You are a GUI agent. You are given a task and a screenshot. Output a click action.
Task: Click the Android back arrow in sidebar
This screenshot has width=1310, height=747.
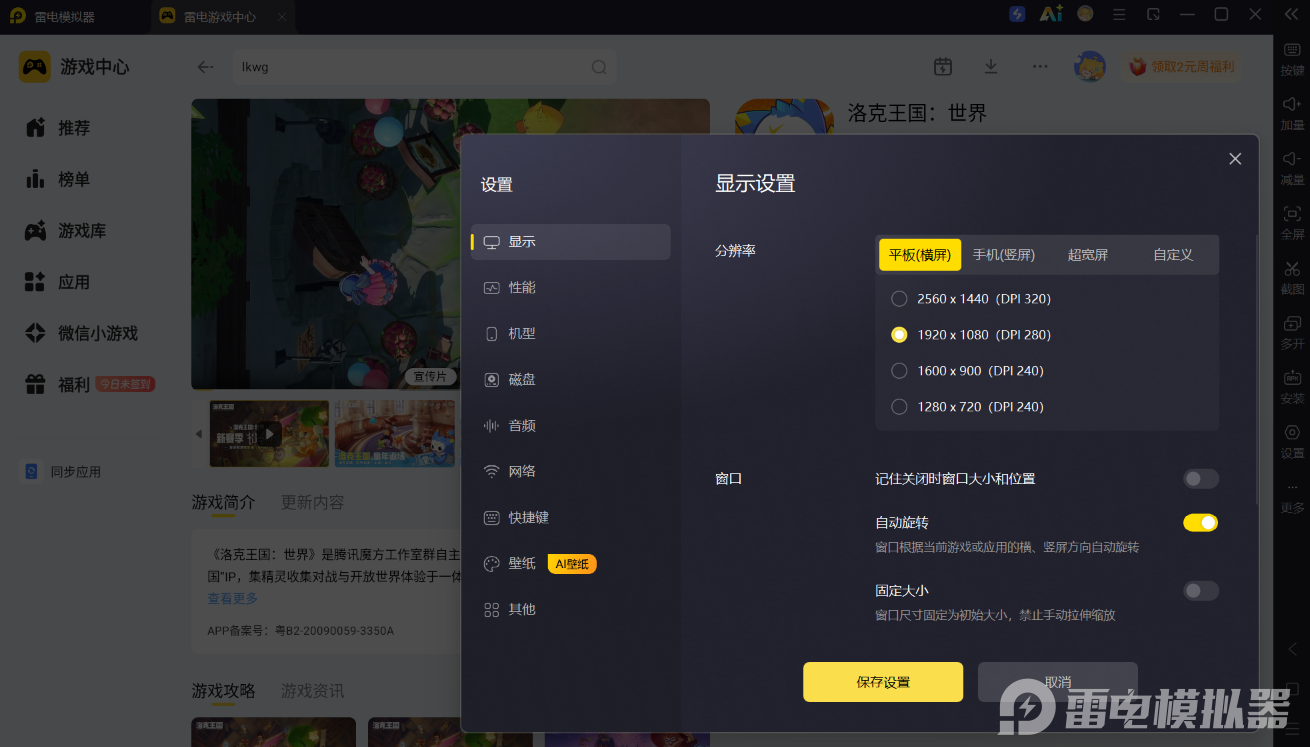point(1292,649)
